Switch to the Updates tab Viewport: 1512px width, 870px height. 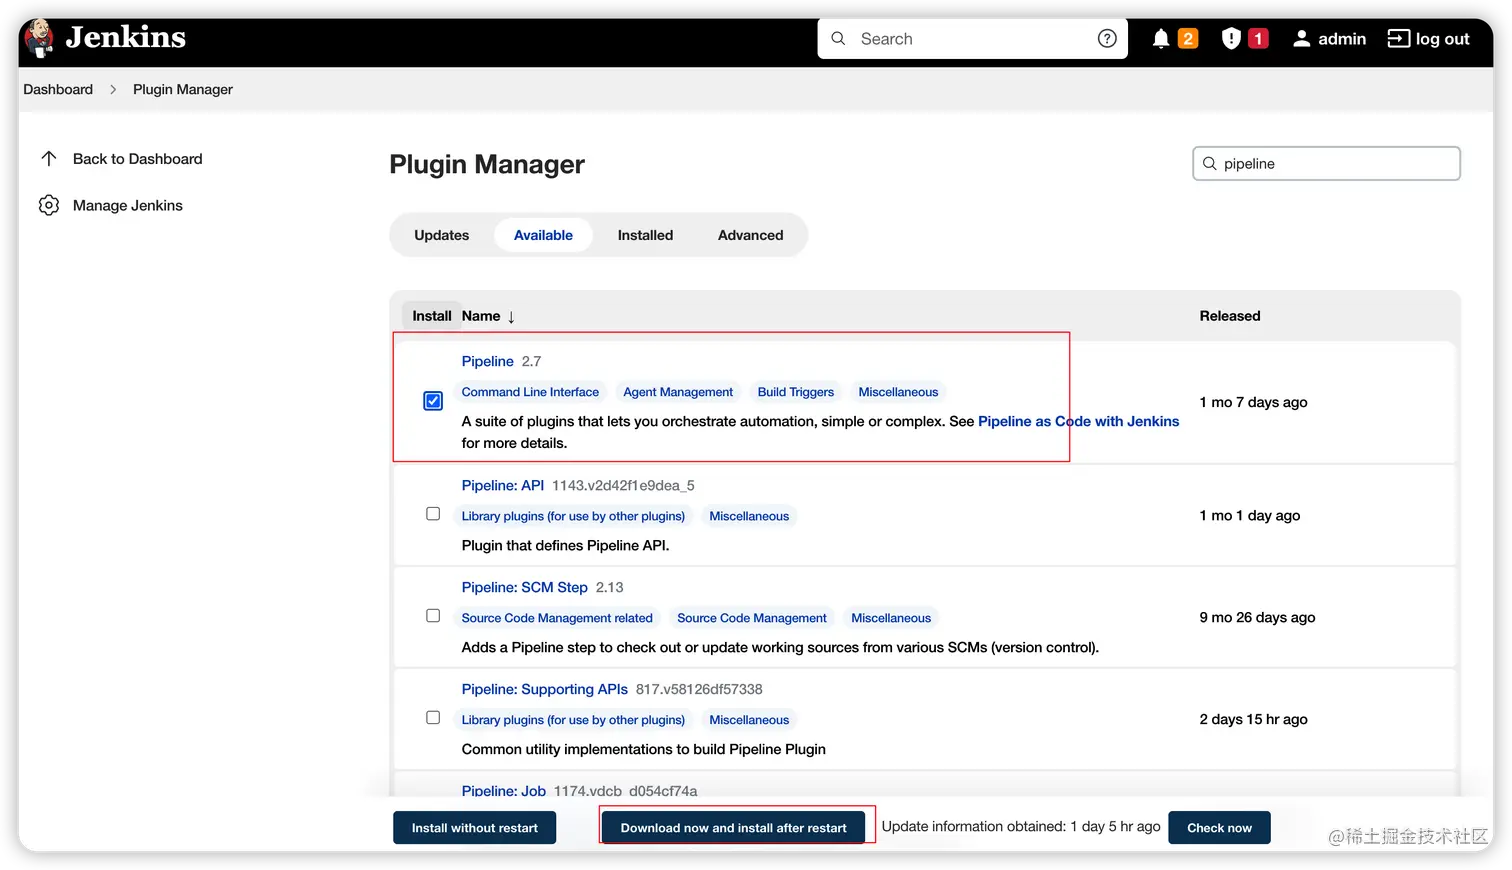click(442, 235)
